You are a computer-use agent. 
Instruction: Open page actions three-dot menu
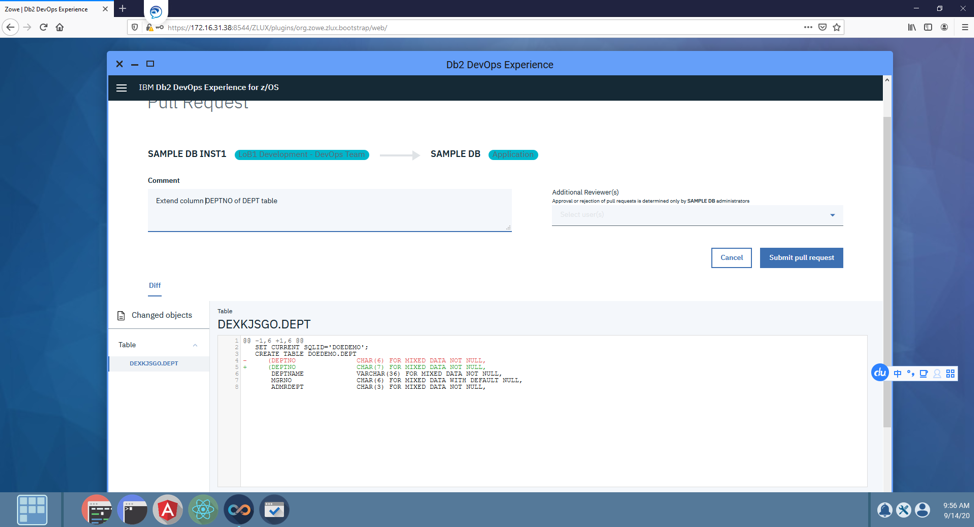coord(808,27)
